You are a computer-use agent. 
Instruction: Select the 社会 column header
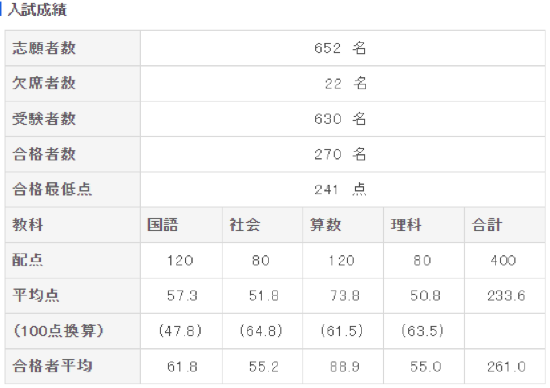[244, 225]
